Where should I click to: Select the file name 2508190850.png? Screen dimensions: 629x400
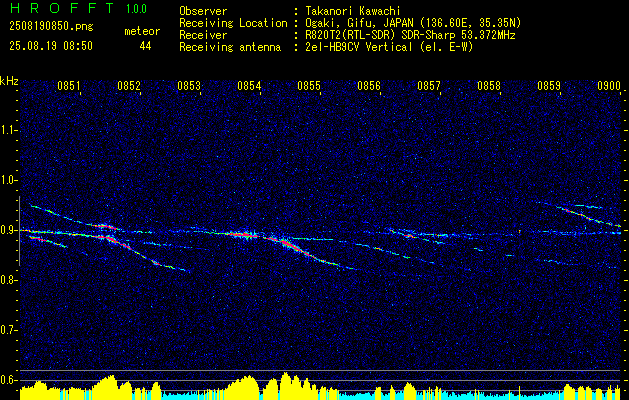[51, 27]
